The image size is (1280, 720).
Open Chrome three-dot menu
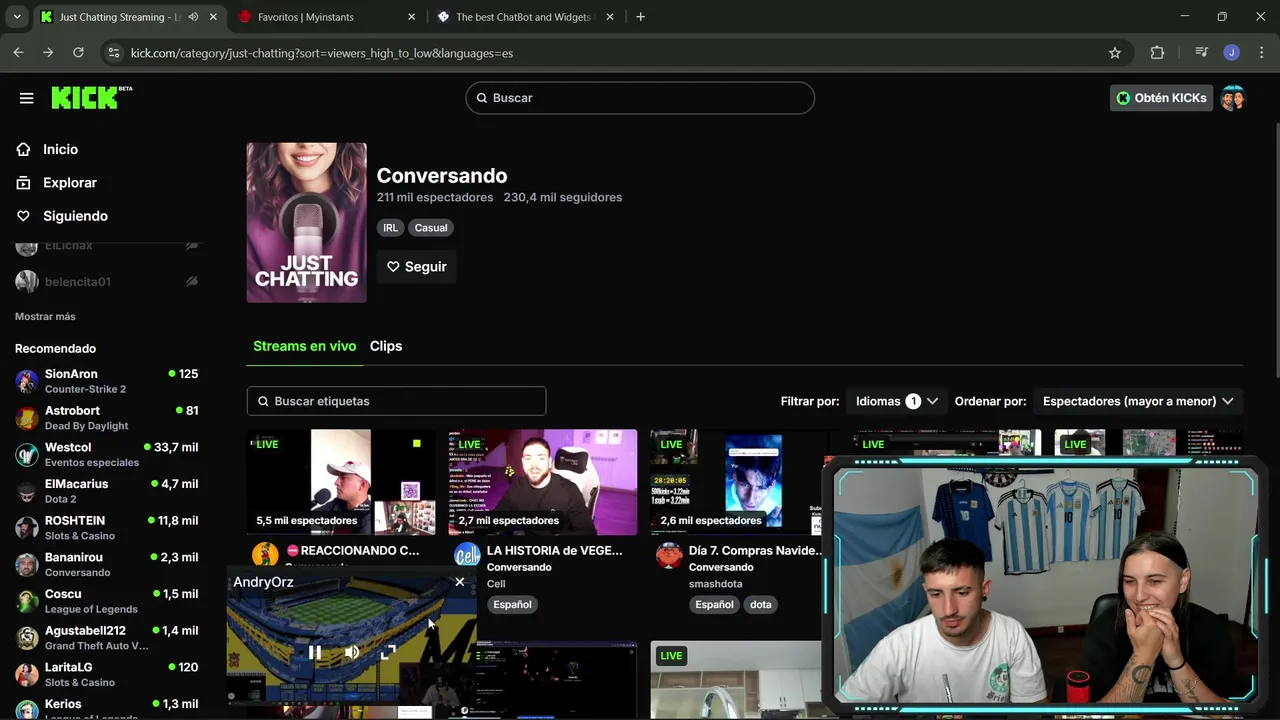click(x=1260, y=53)
